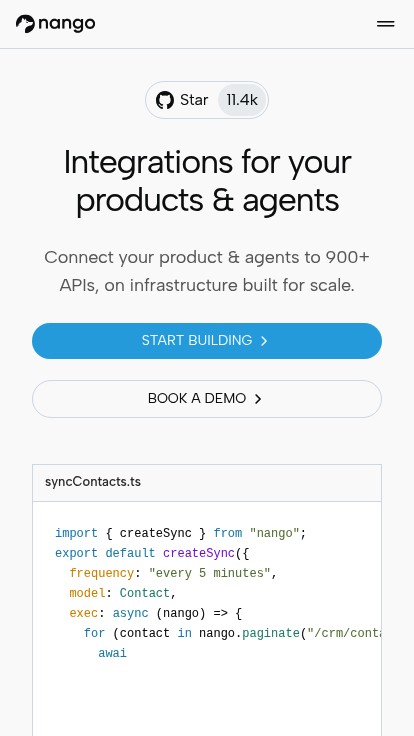Click the code editor header bar
Screen dimensions: 414x736
click(x=207, y=483)
